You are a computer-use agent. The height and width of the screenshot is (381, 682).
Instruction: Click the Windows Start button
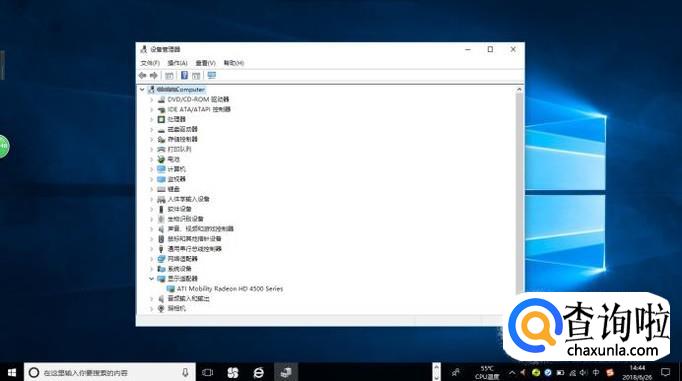point(12,372)
